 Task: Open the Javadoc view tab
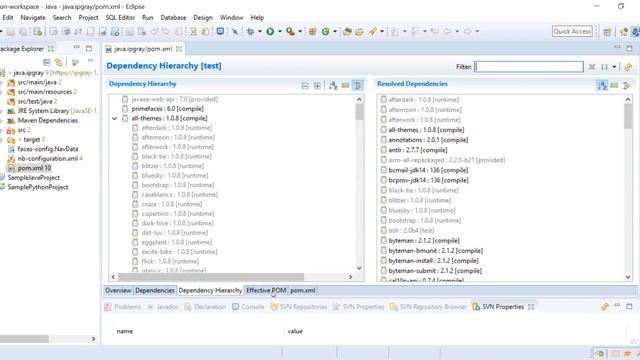point(163,307)
